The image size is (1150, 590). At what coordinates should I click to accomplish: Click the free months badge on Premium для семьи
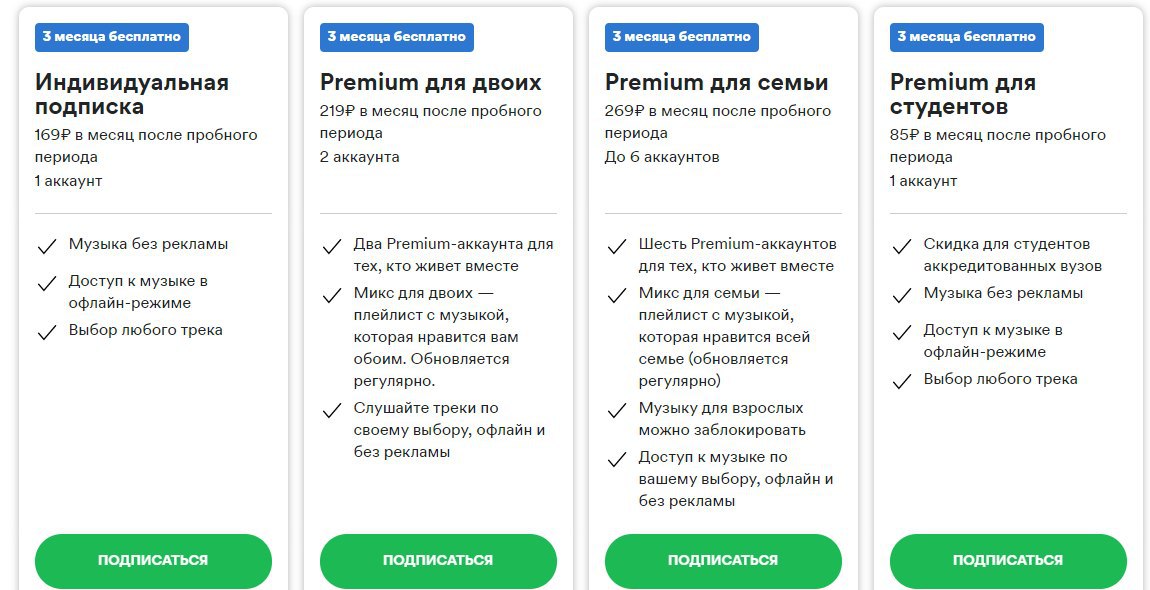[x=681, y=37]
